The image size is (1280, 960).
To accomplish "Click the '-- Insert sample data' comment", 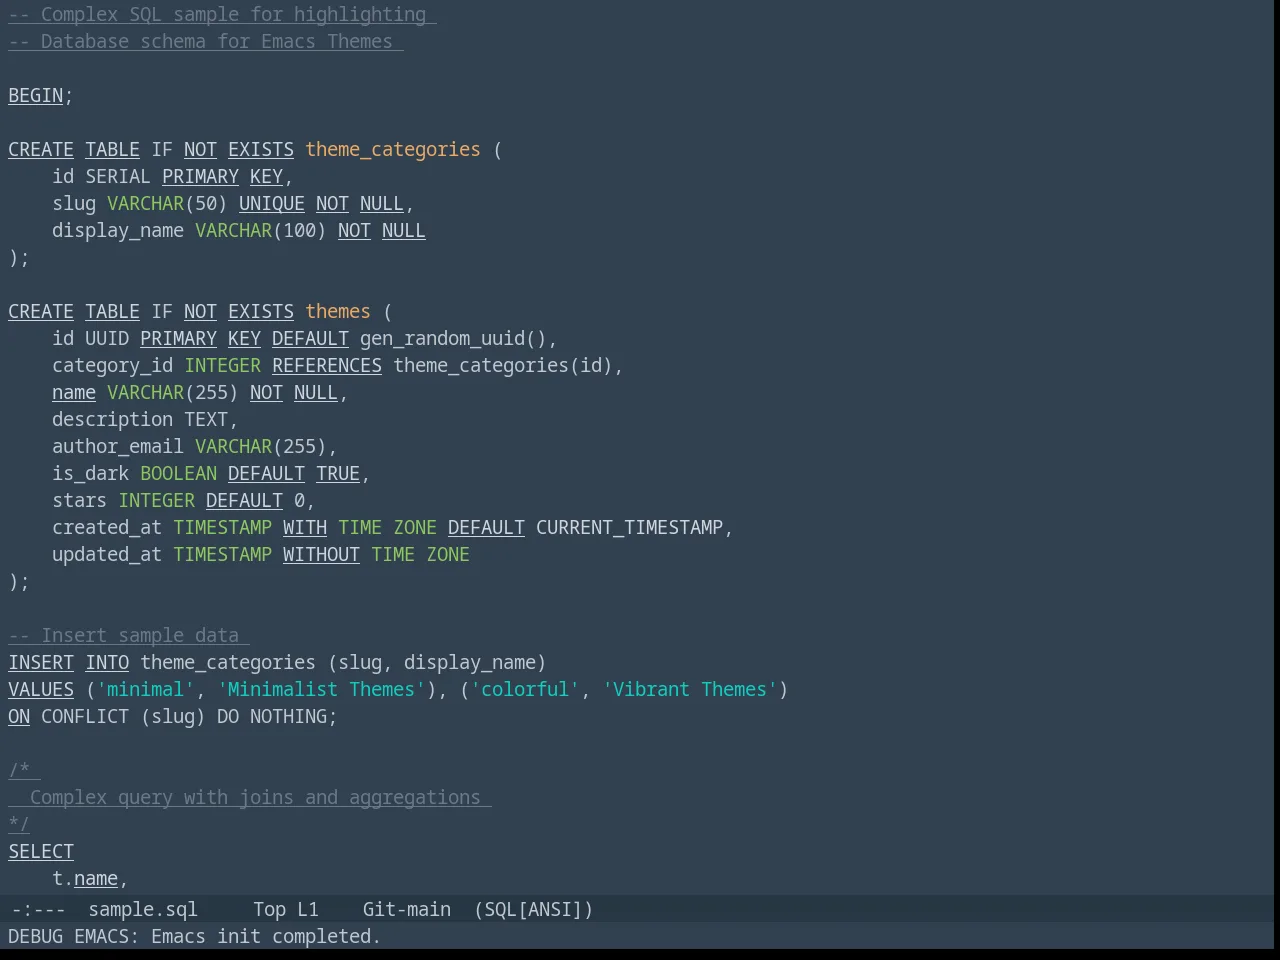I will tap(129, 636).
